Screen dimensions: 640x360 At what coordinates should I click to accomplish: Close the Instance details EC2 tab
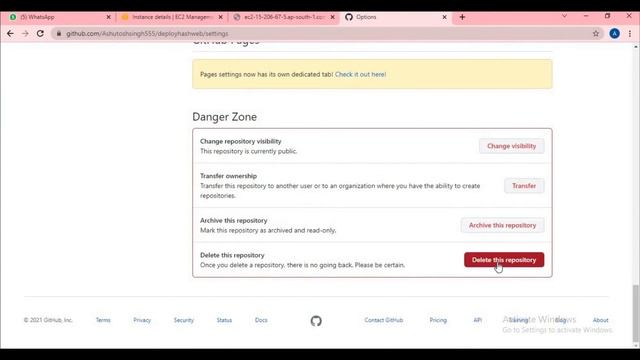pos(221,17)
